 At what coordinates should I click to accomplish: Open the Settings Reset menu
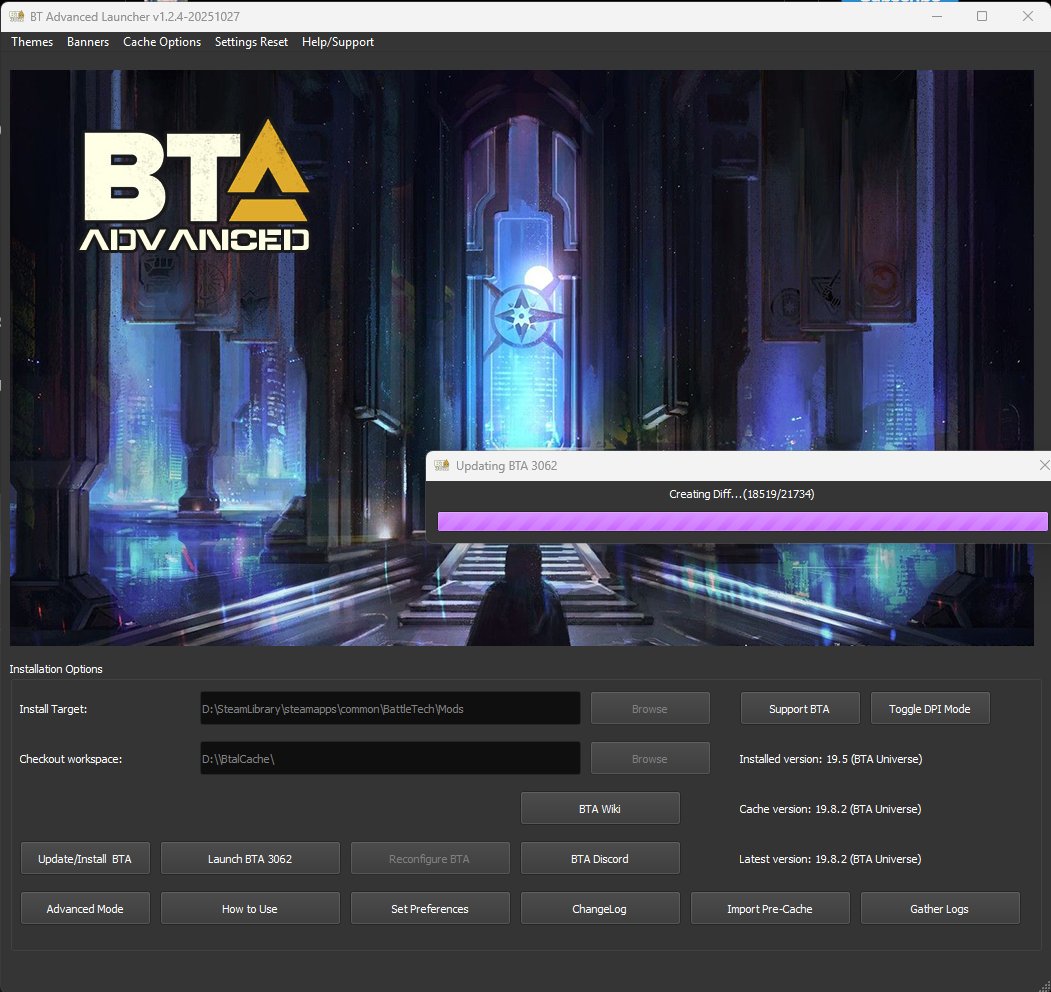(x=251, y=42)
